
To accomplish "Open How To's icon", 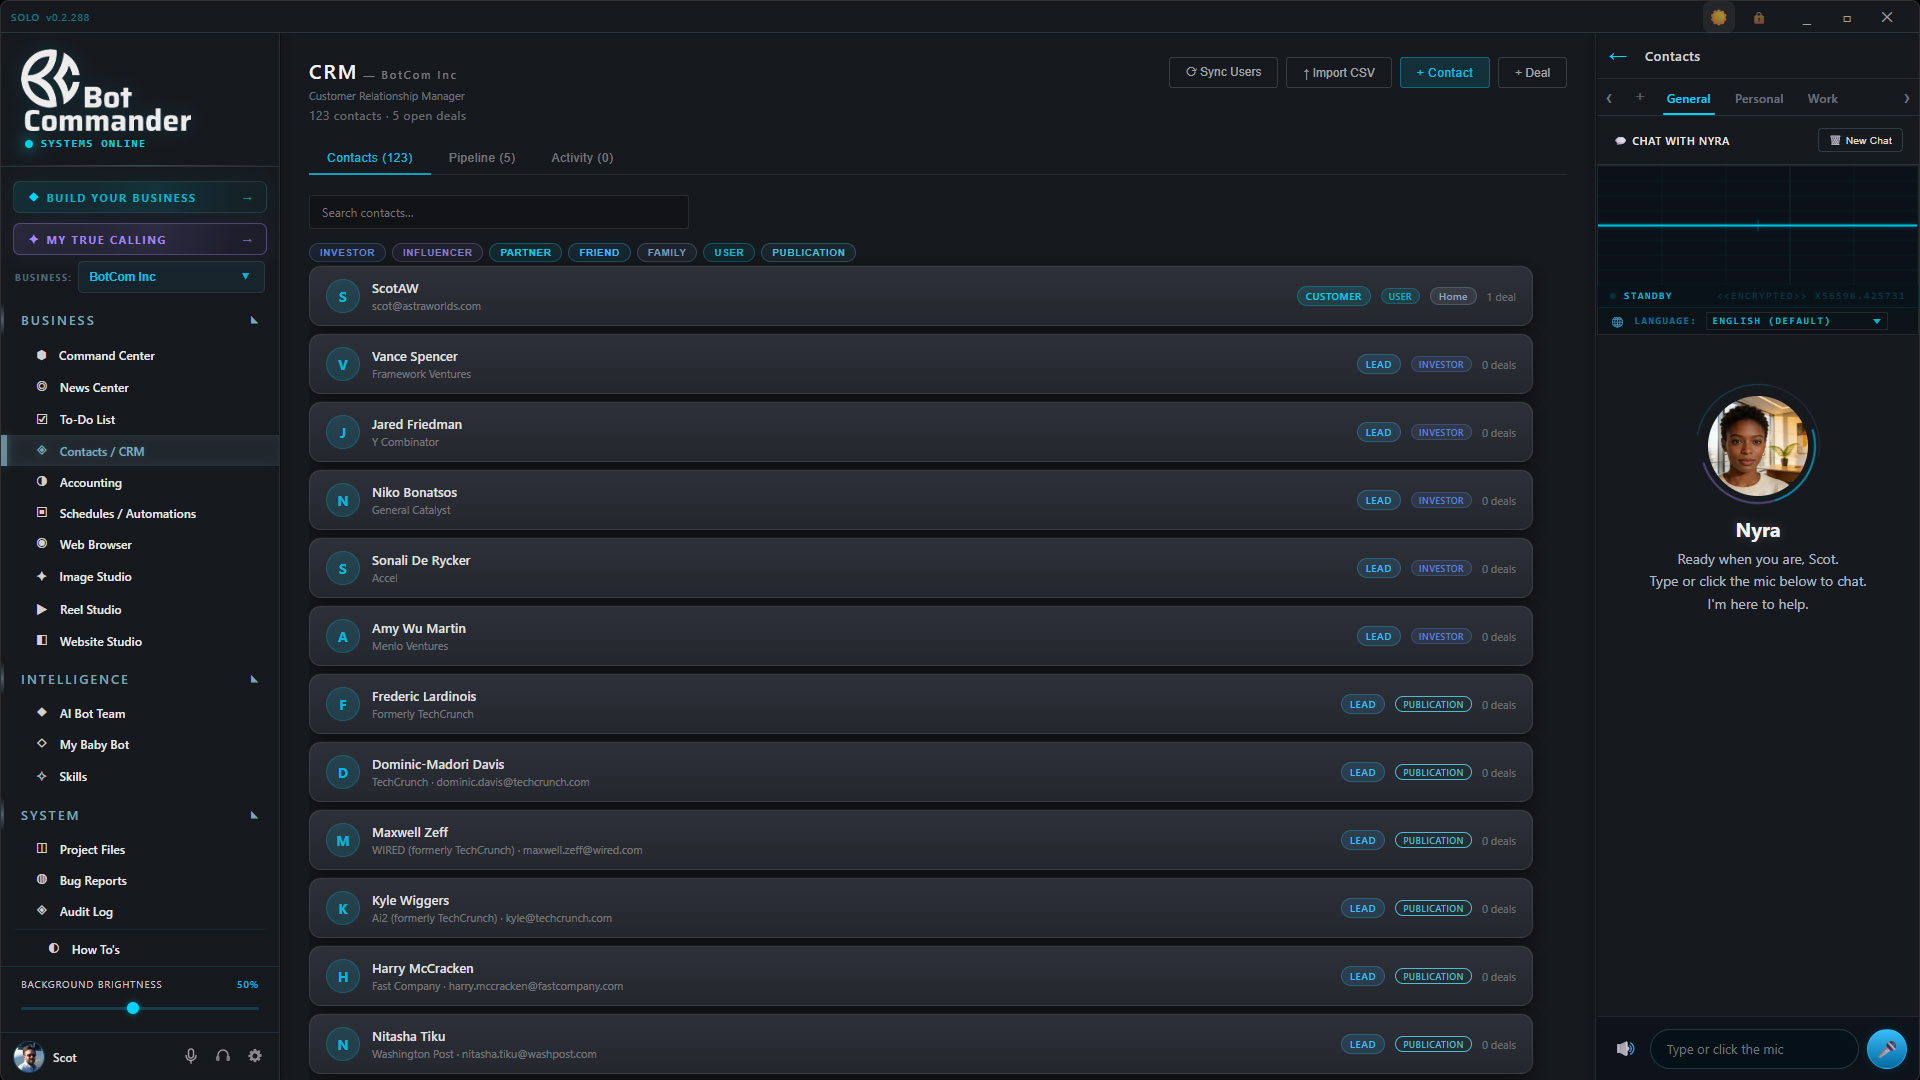I will click(x=54, y=950).
